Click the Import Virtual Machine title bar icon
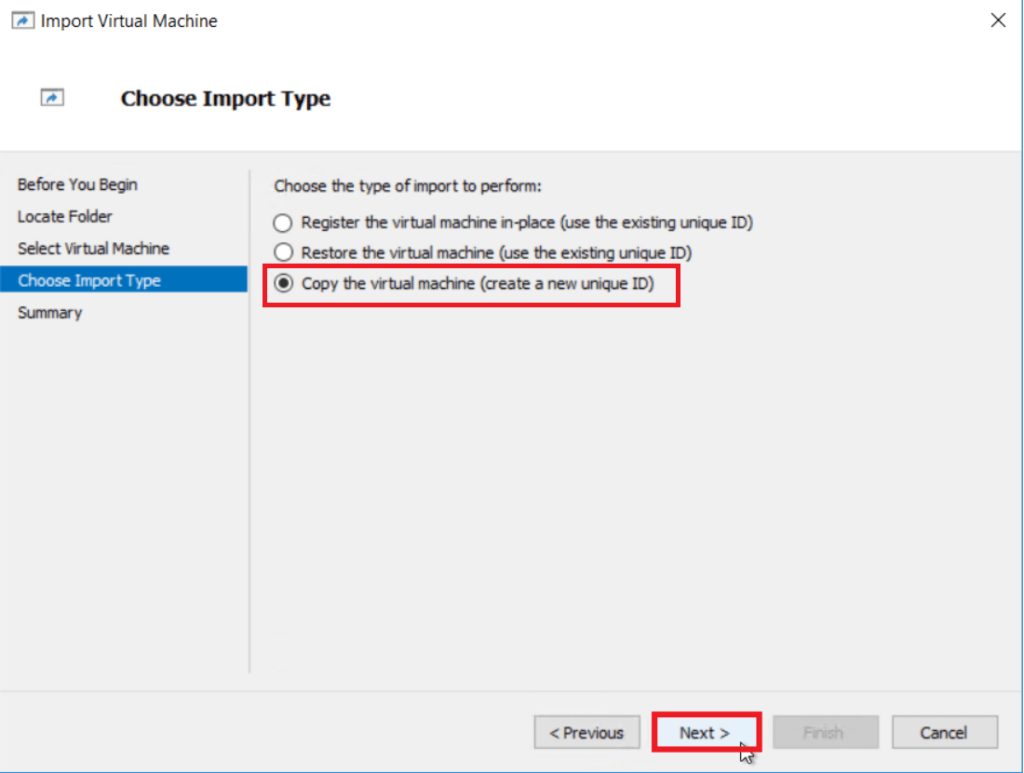Viewport: 1024px width, 773px height. coord(22,19)
